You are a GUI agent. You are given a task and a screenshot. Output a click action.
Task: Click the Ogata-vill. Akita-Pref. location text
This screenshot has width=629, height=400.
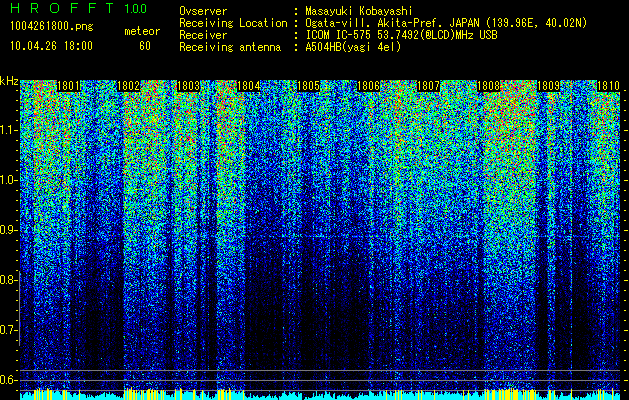[x=446, y=23]
